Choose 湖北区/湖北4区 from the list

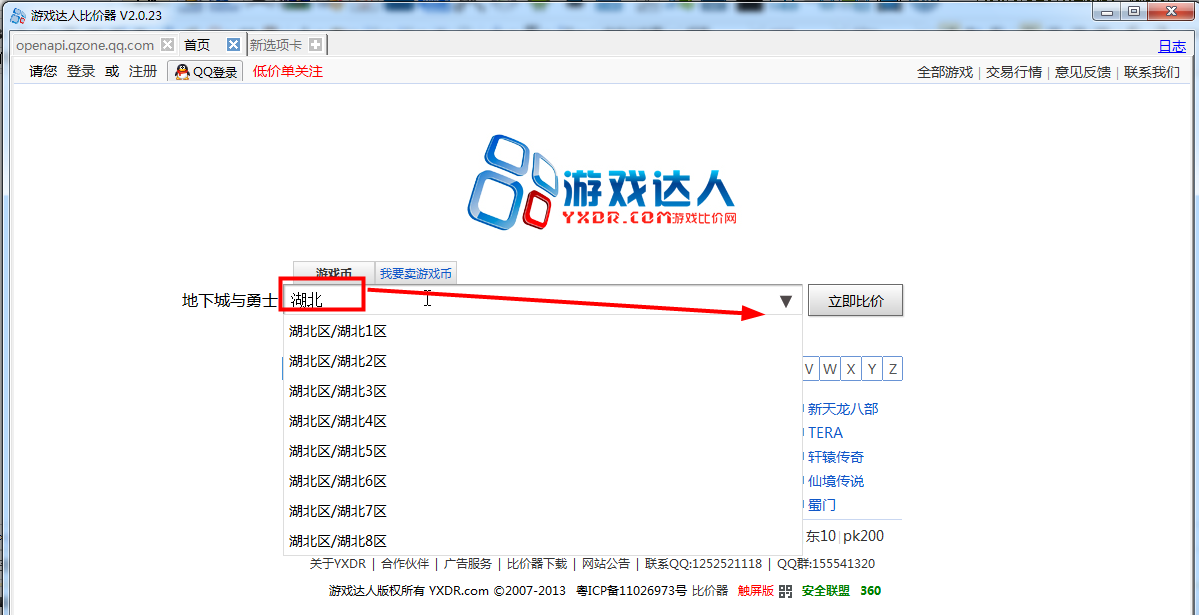pos(543,421)
